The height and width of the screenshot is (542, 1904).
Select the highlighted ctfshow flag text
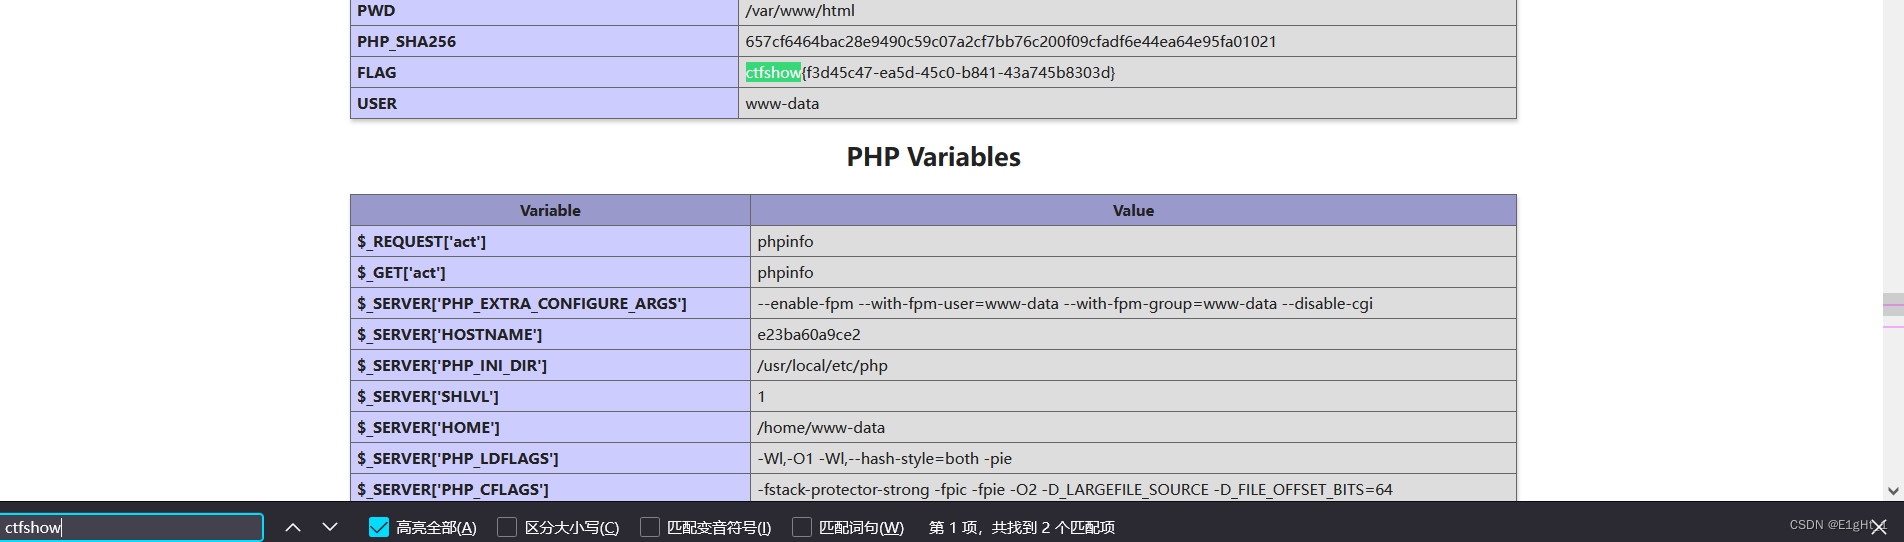point(773,72)
